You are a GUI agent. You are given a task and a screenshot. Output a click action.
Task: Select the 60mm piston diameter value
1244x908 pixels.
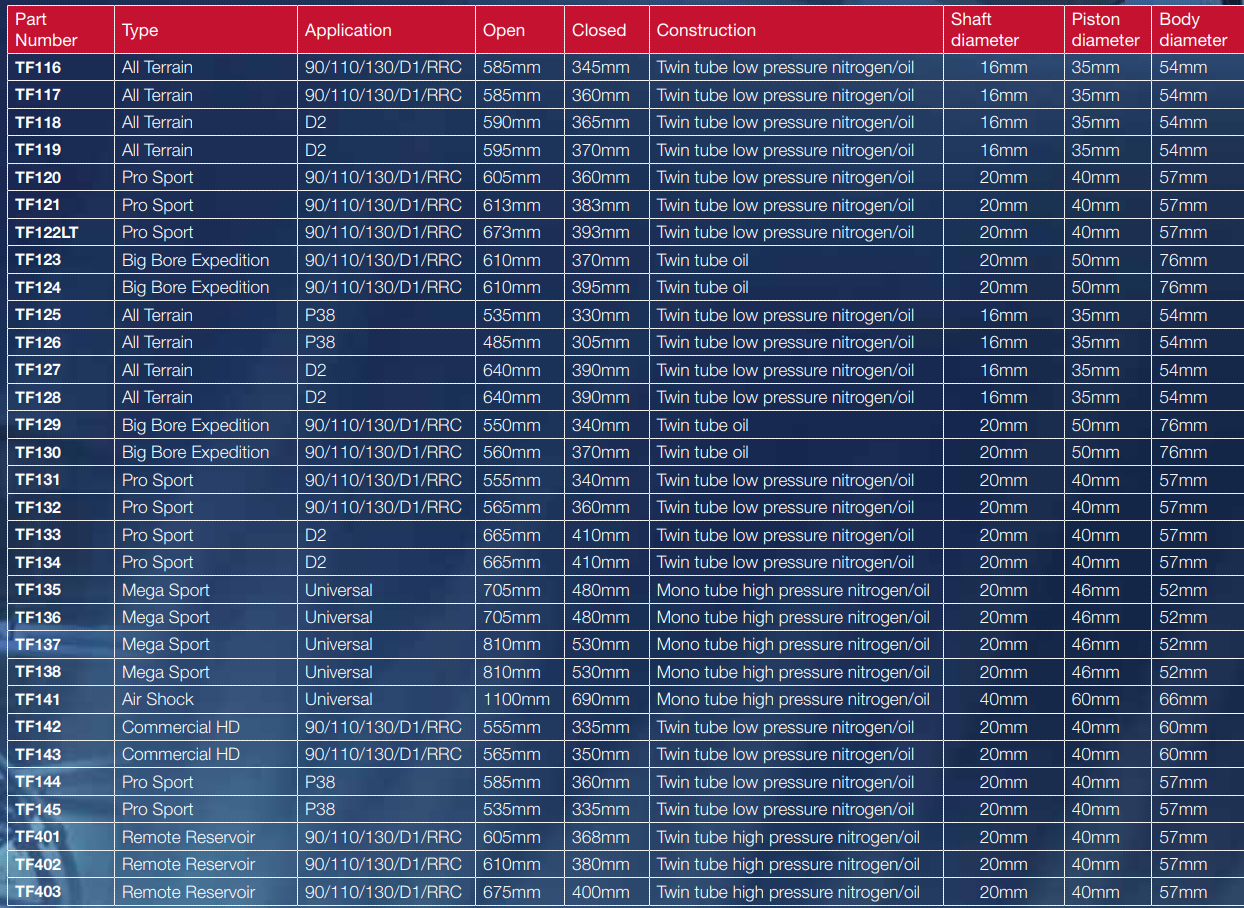point(1096,700)
